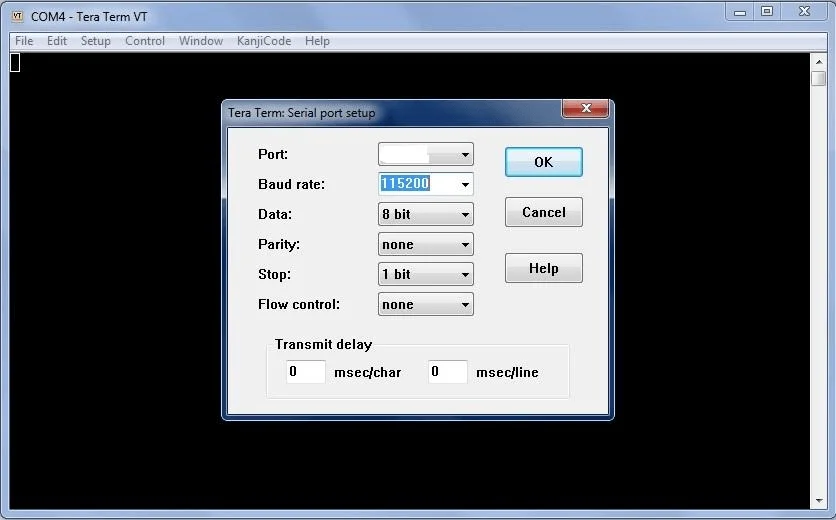This screenshot has width=836, height=520.
Task: Confirm settings with the OK button
Action: point(543,162)
